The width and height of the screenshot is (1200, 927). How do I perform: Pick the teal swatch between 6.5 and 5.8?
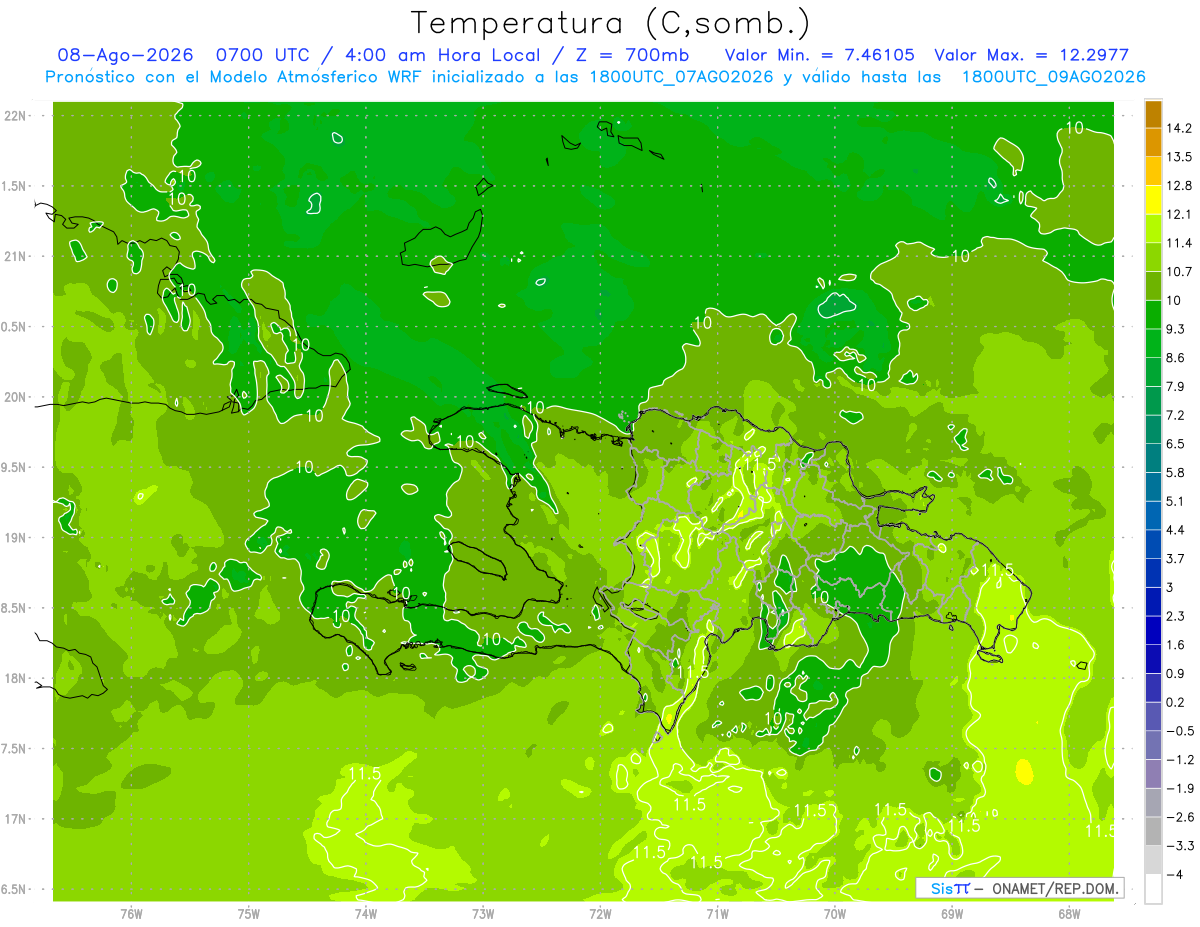click(x=1153, y=458)
